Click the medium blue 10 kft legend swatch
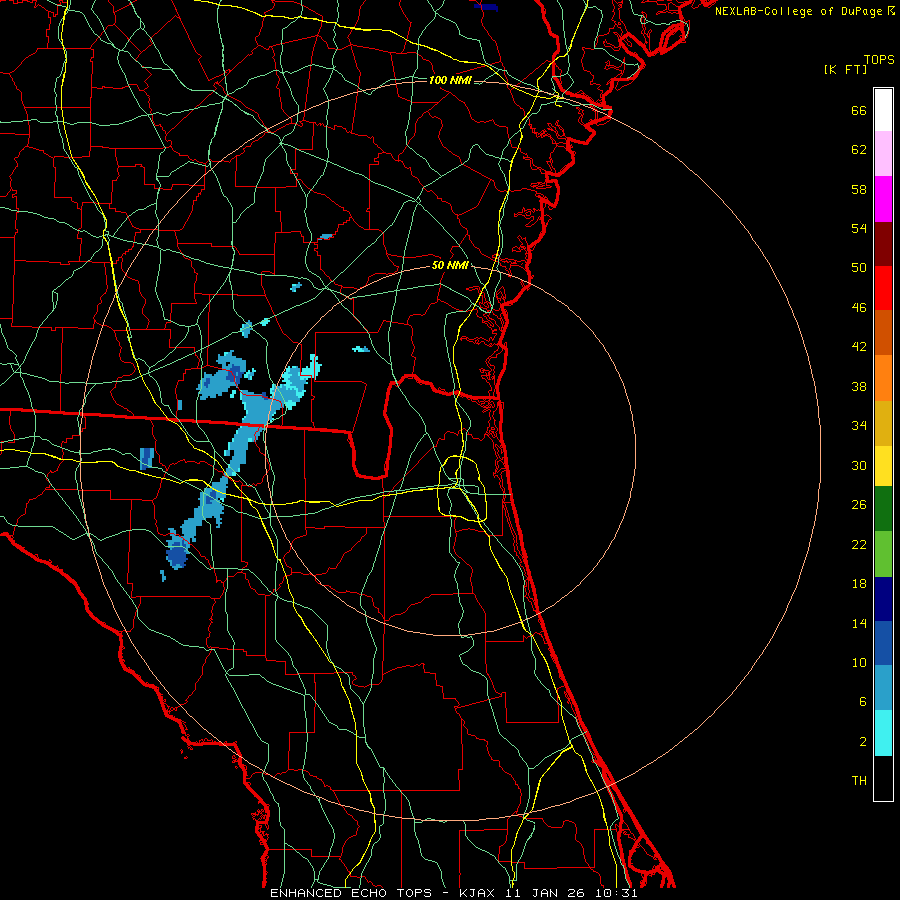The height and width of the screenshot is (900, 900). click(x=883, y=643)
